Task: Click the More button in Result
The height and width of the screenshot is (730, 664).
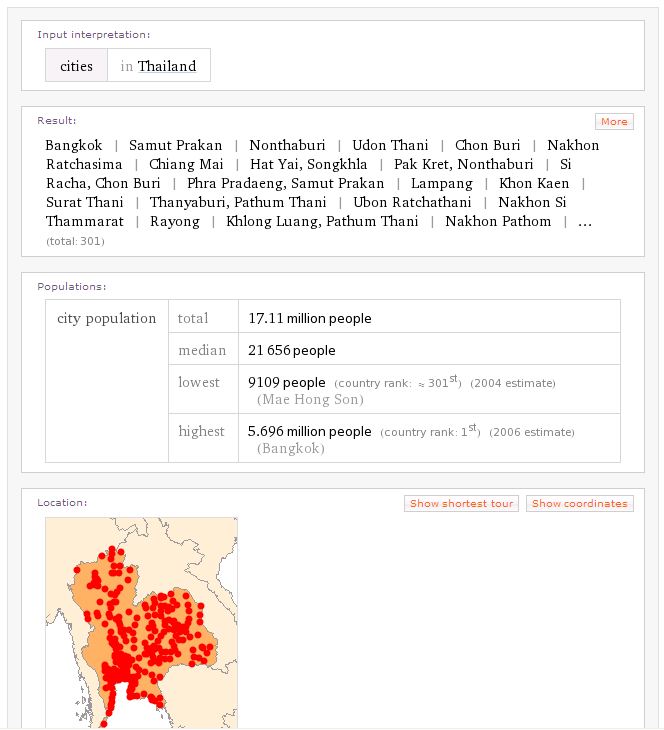Action: [x=614, y=122]
